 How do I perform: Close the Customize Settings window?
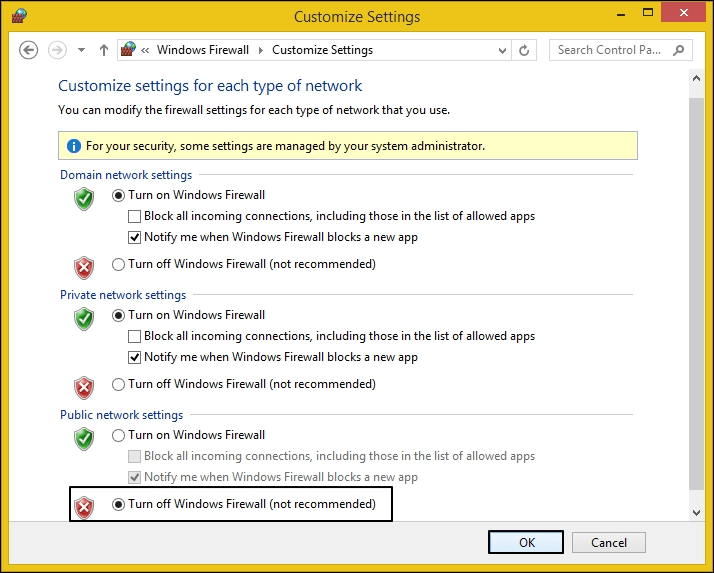(683, 13)
